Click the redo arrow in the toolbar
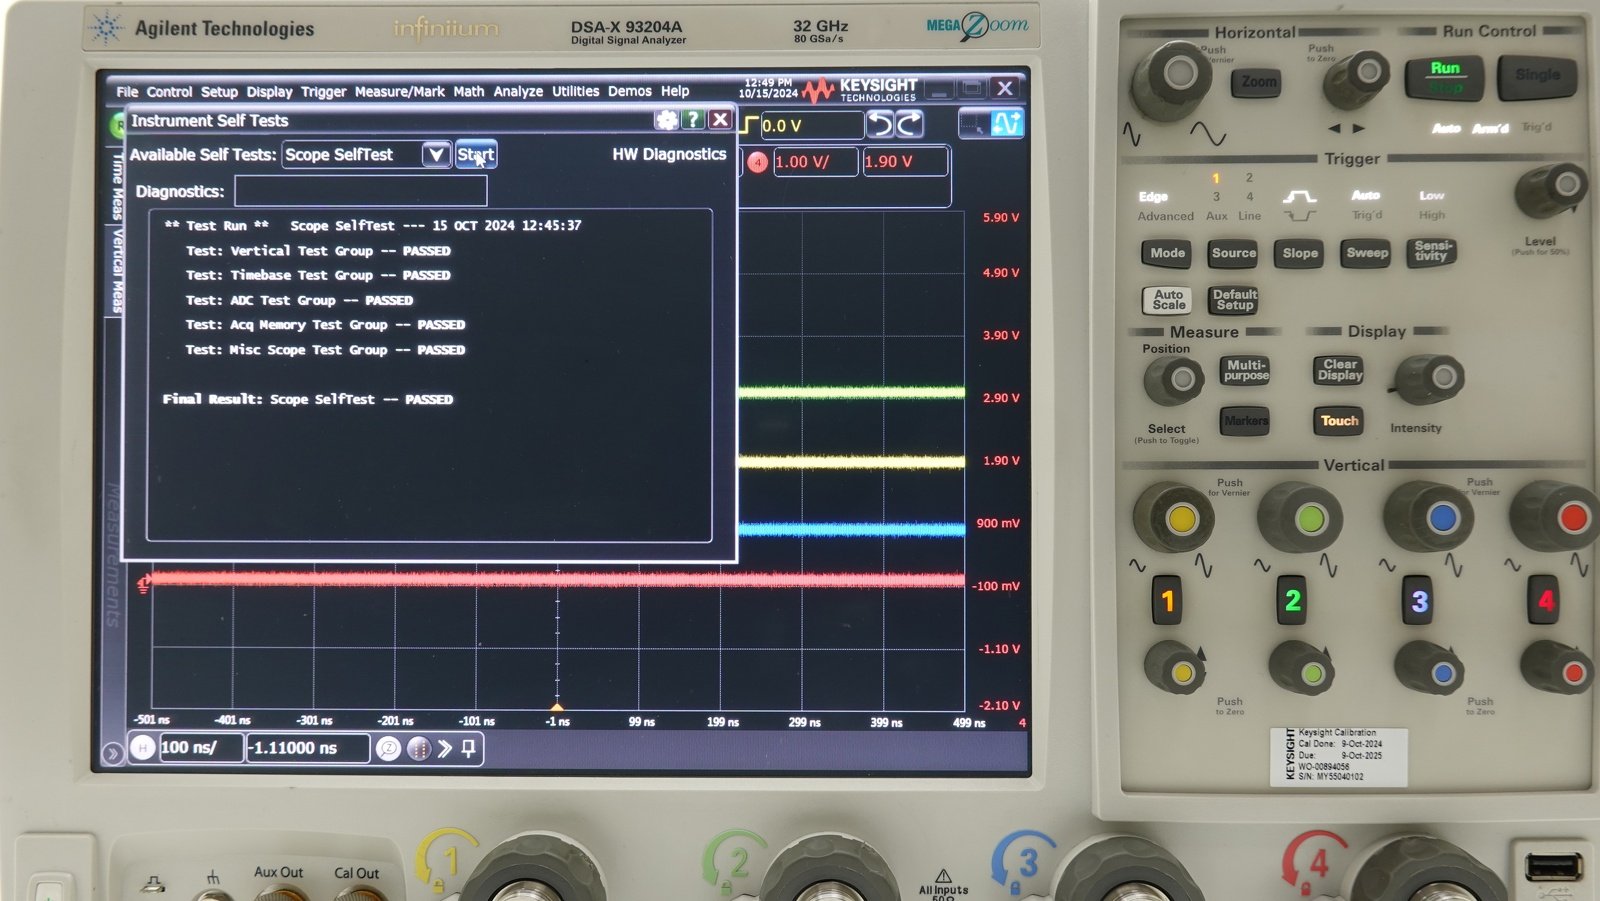Image resolution: width=1600 pixels, height=901 pixels. coord(909,124)
